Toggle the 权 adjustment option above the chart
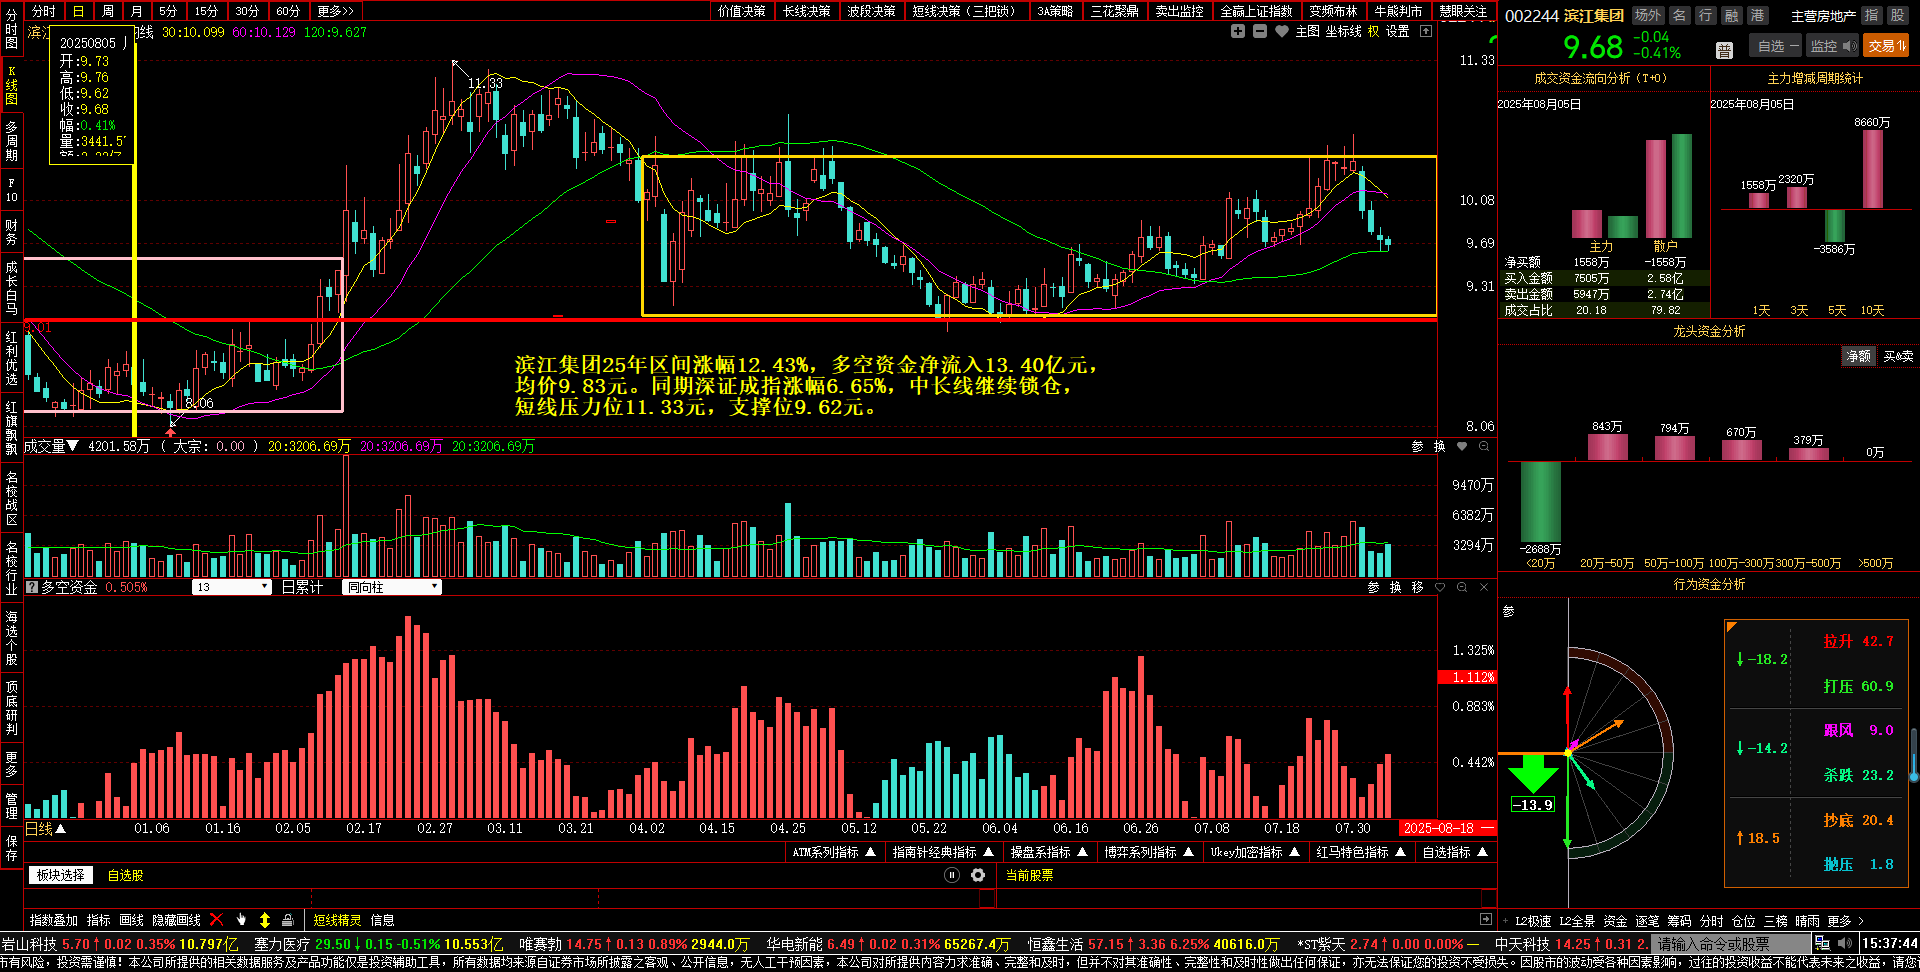The image size is (1920, 972). [1373, 31]
